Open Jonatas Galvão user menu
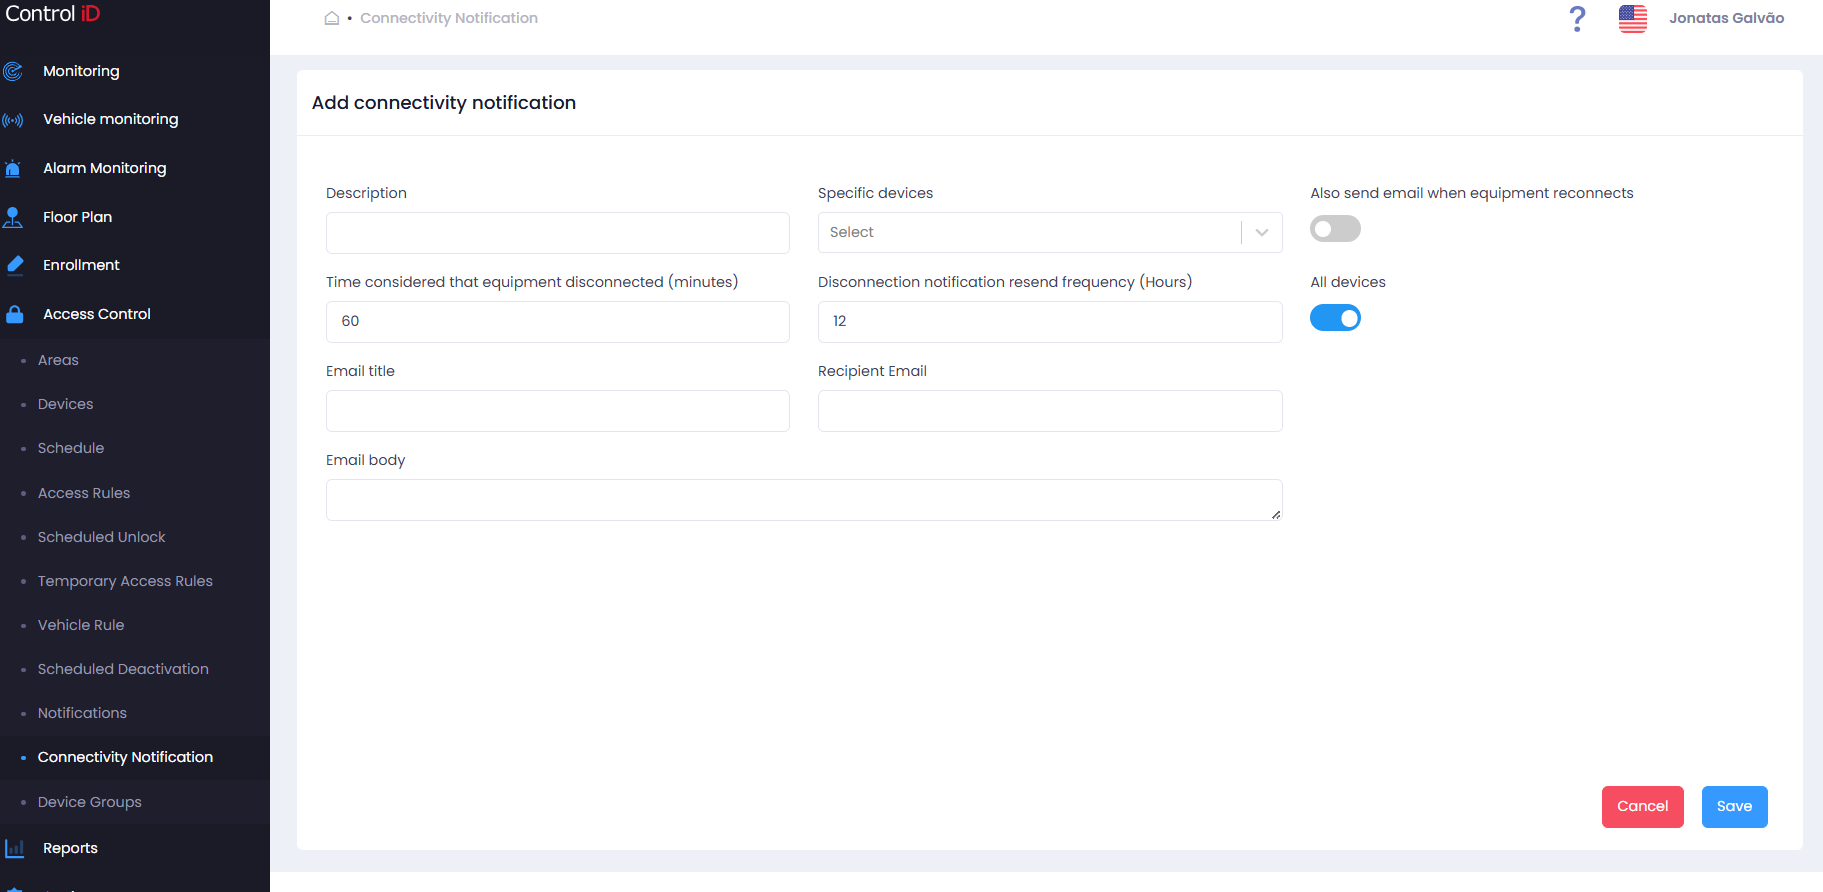 click(x=1726, y=18)
